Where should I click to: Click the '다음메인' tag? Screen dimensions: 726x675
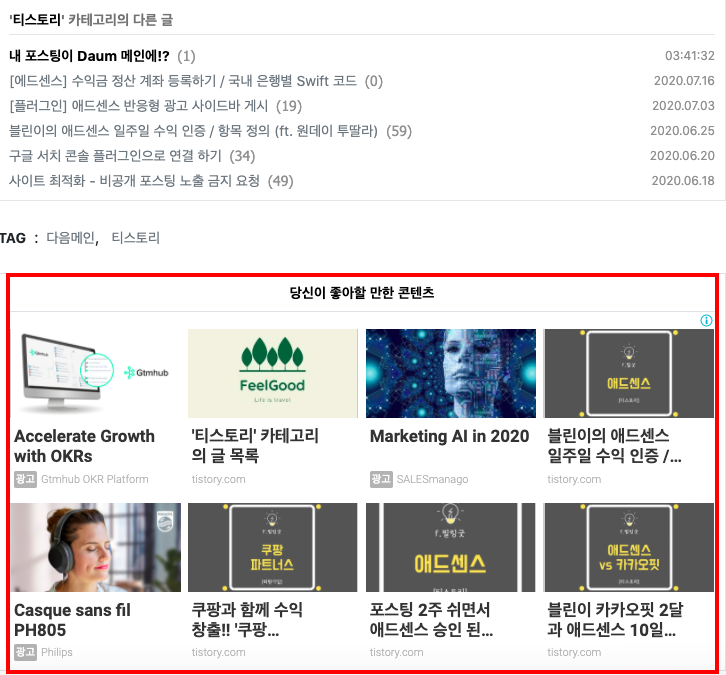(x=71, y=238)
